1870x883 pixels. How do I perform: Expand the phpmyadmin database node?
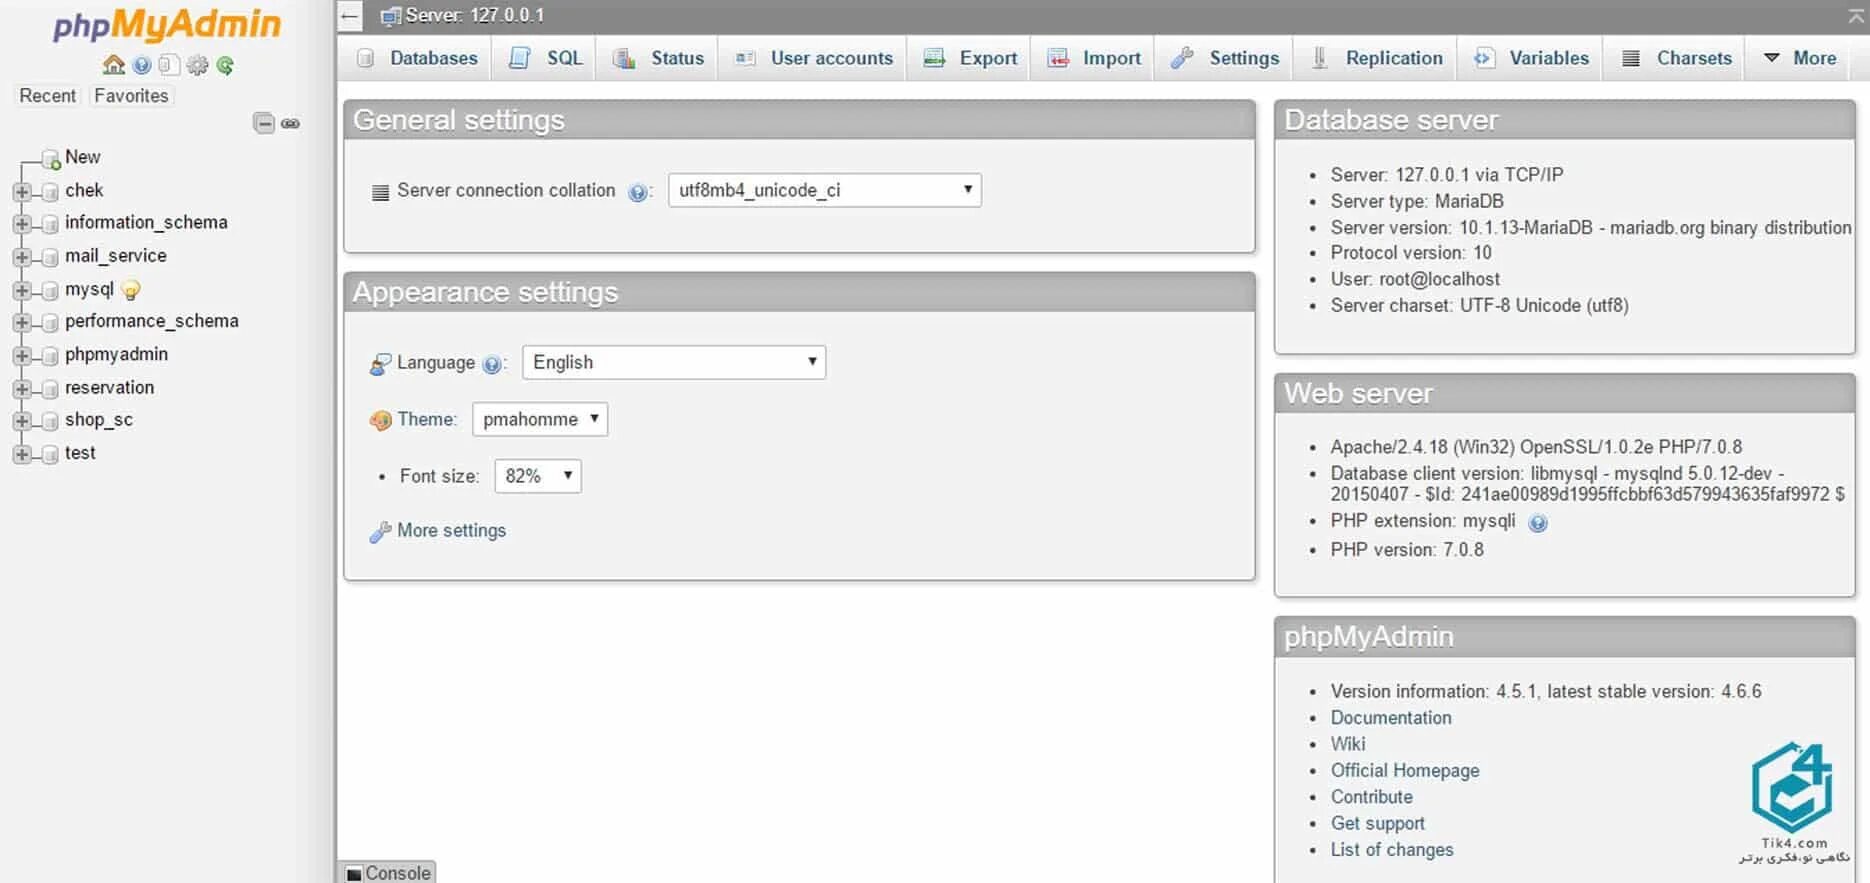pyautogui.click(x=22, y=356)
